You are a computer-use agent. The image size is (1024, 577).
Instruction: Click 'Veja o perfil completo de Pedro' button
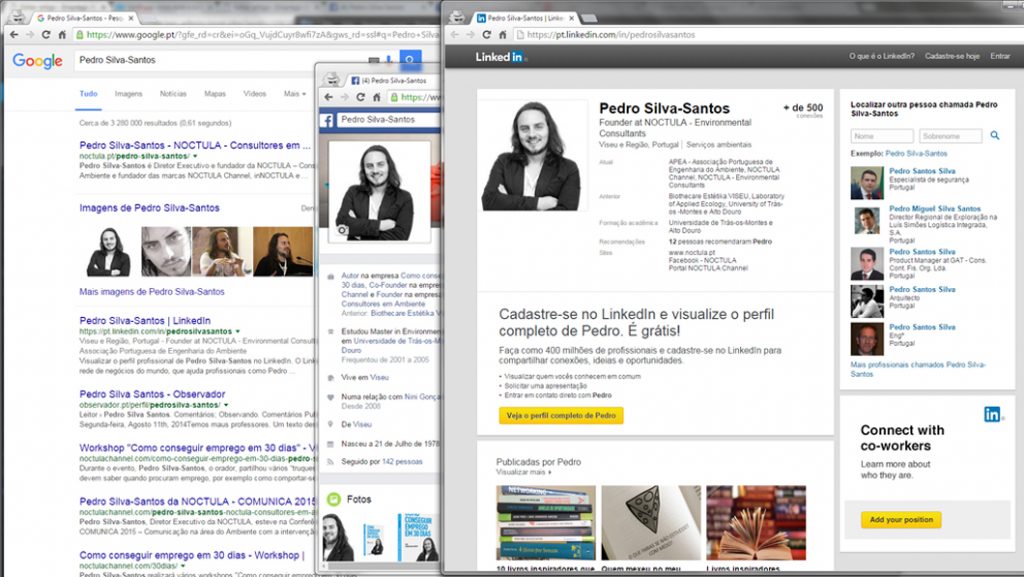561,416
